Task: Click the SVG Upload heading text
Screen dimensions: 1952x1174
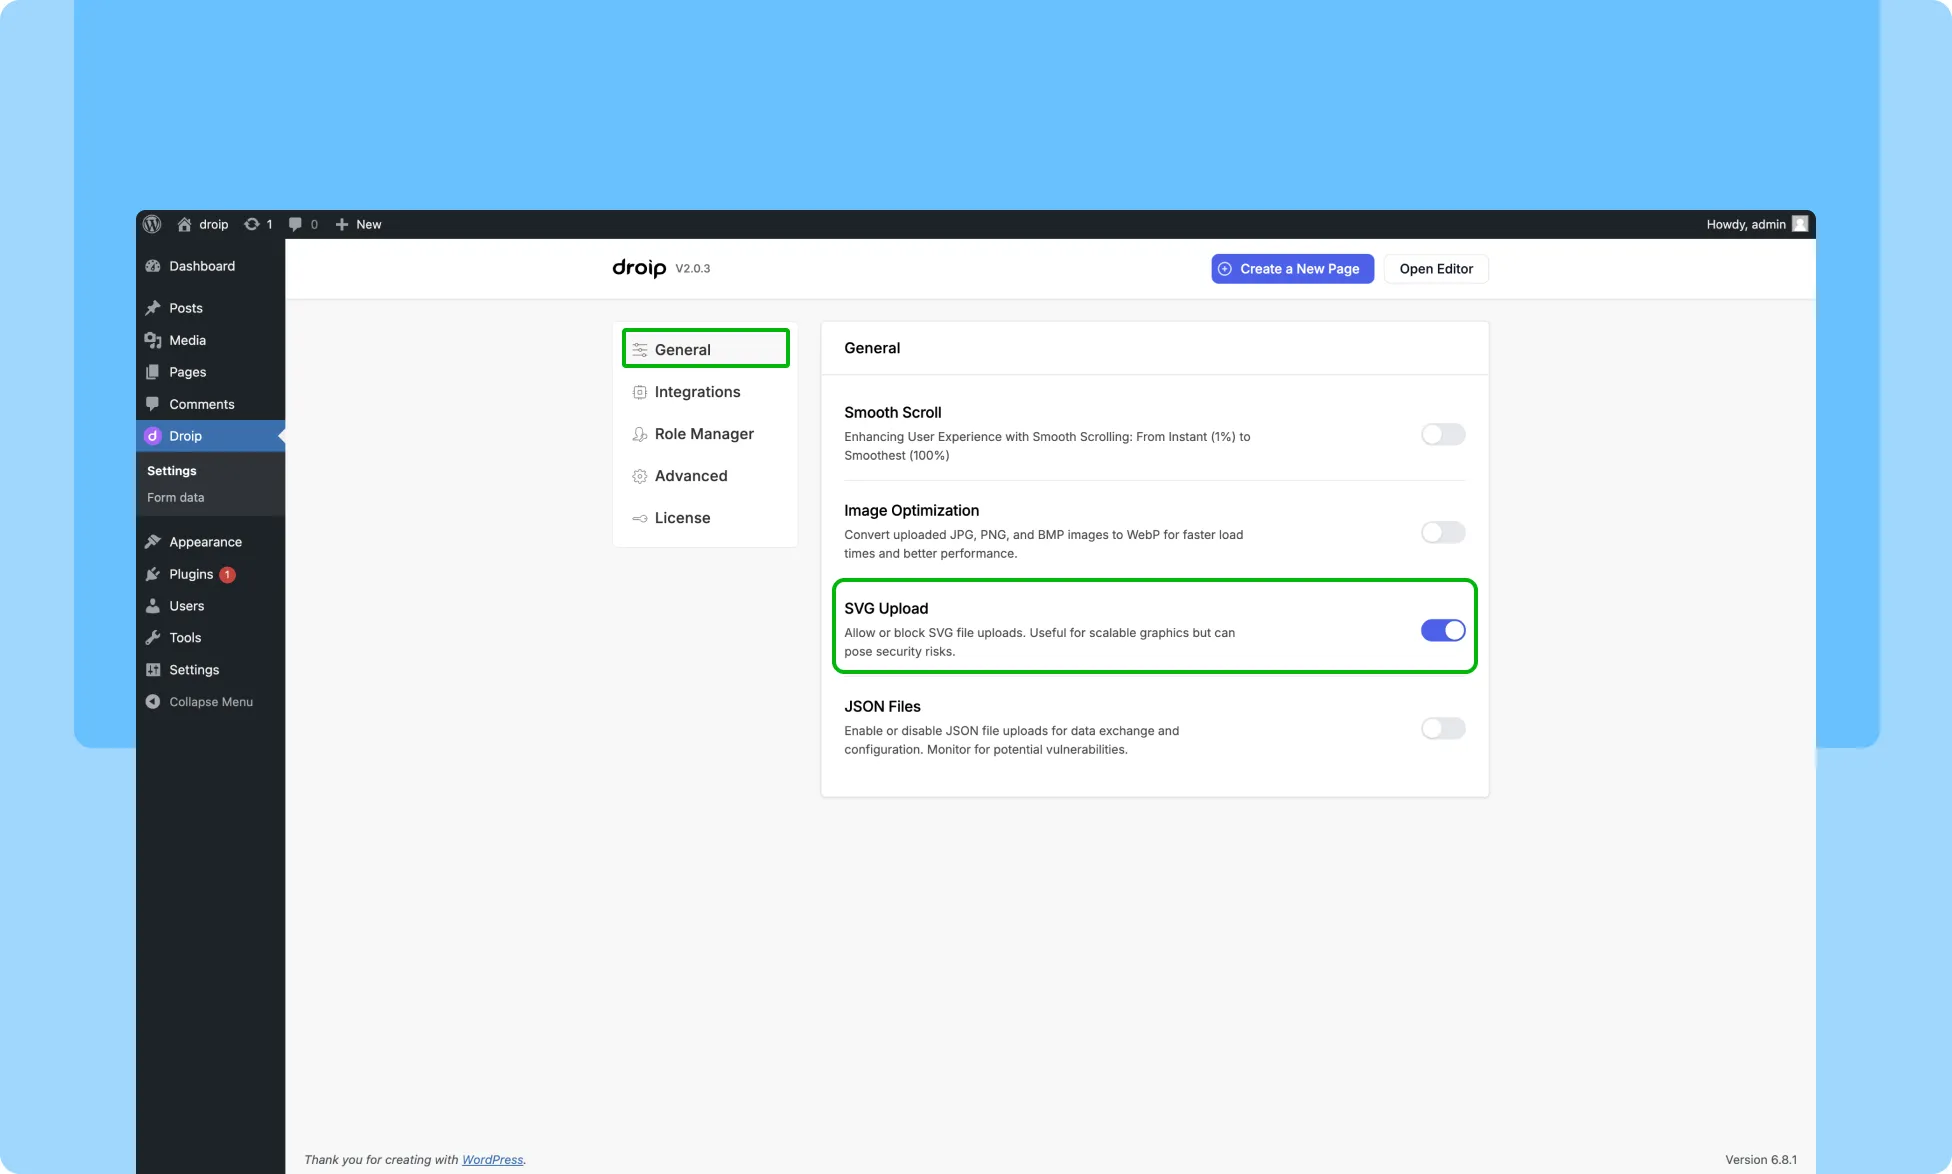Action: 886,608
